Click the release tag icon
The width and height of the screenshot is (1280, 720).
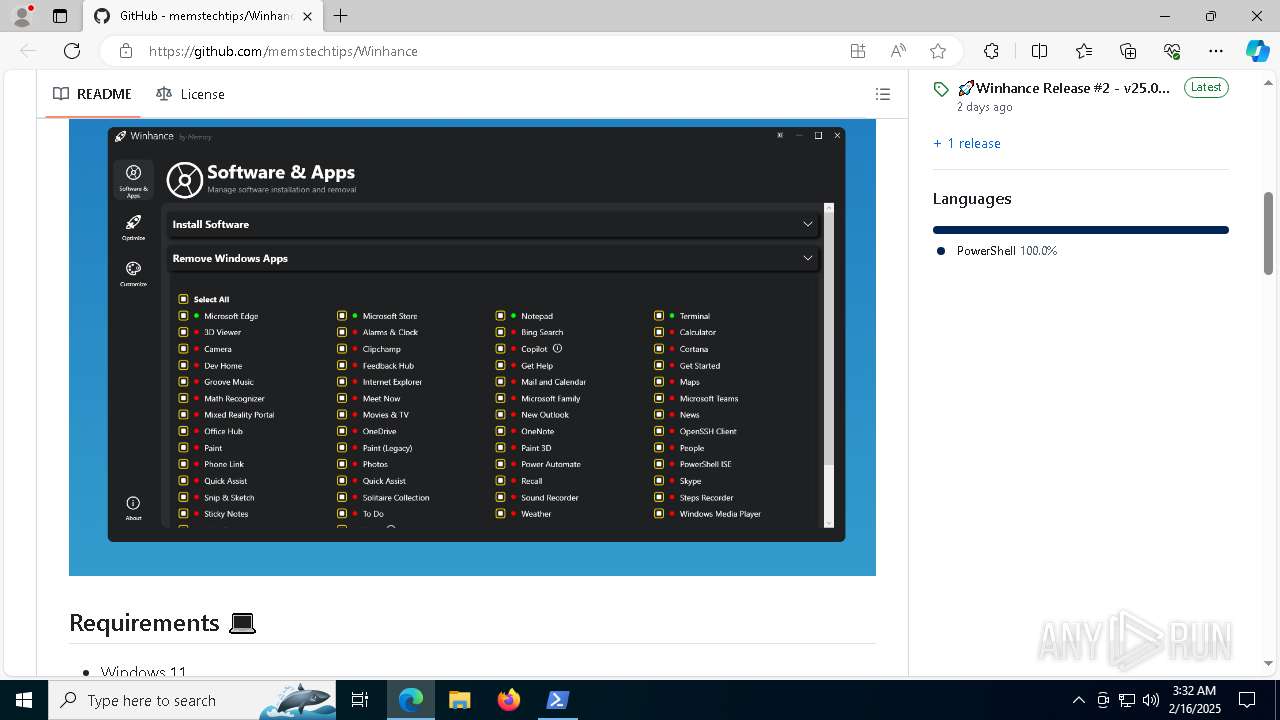pyautogui.click(x=941, y=89)
